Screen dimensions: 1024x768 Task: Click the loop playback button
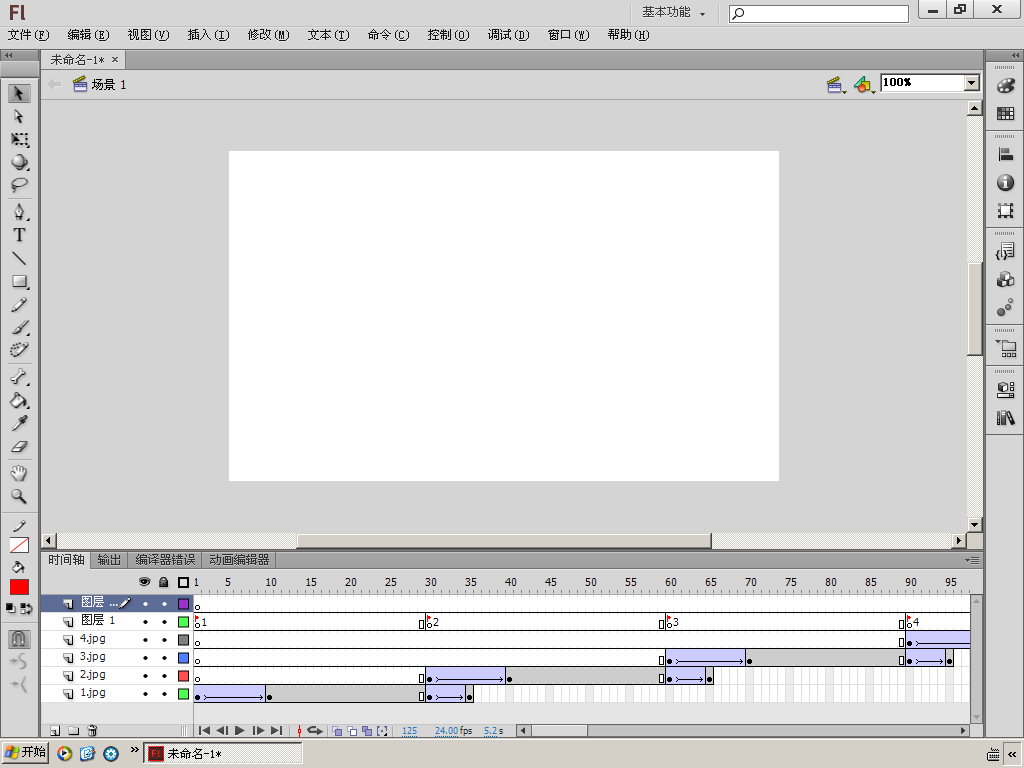click(315, 731)
